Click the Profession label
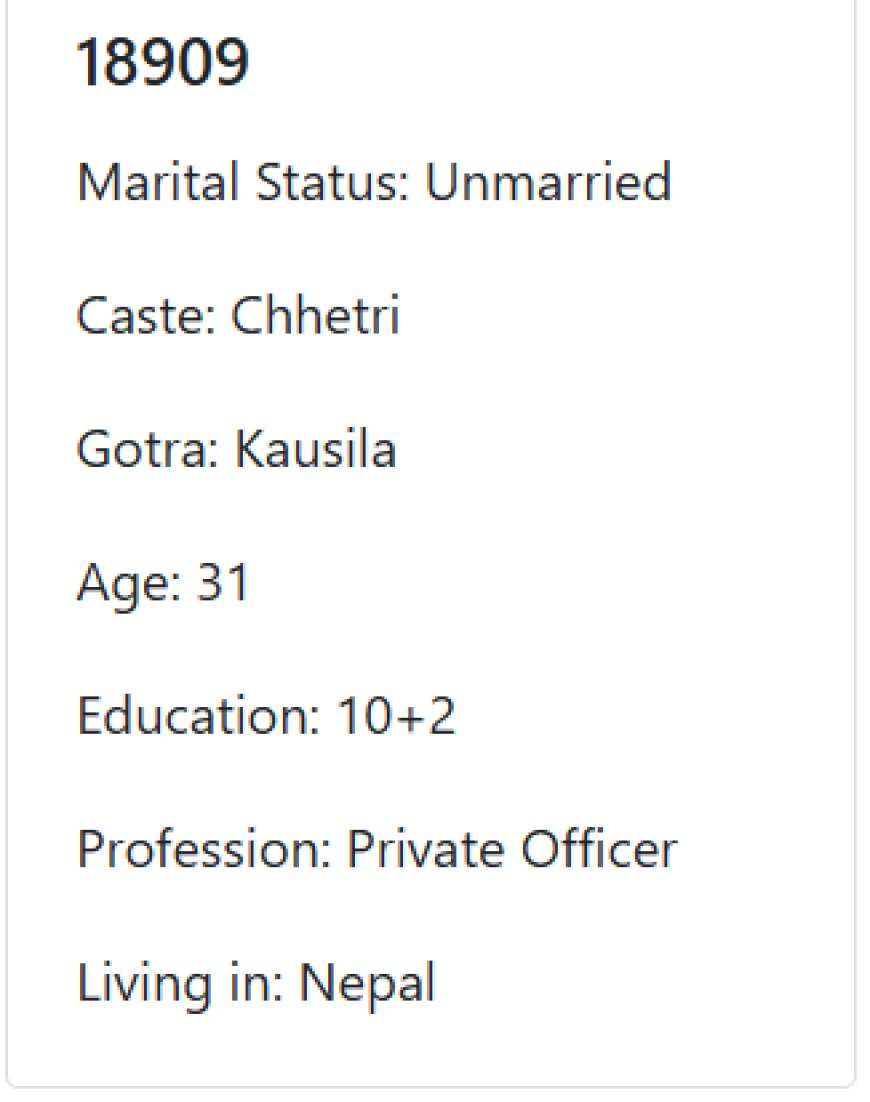 204,850
